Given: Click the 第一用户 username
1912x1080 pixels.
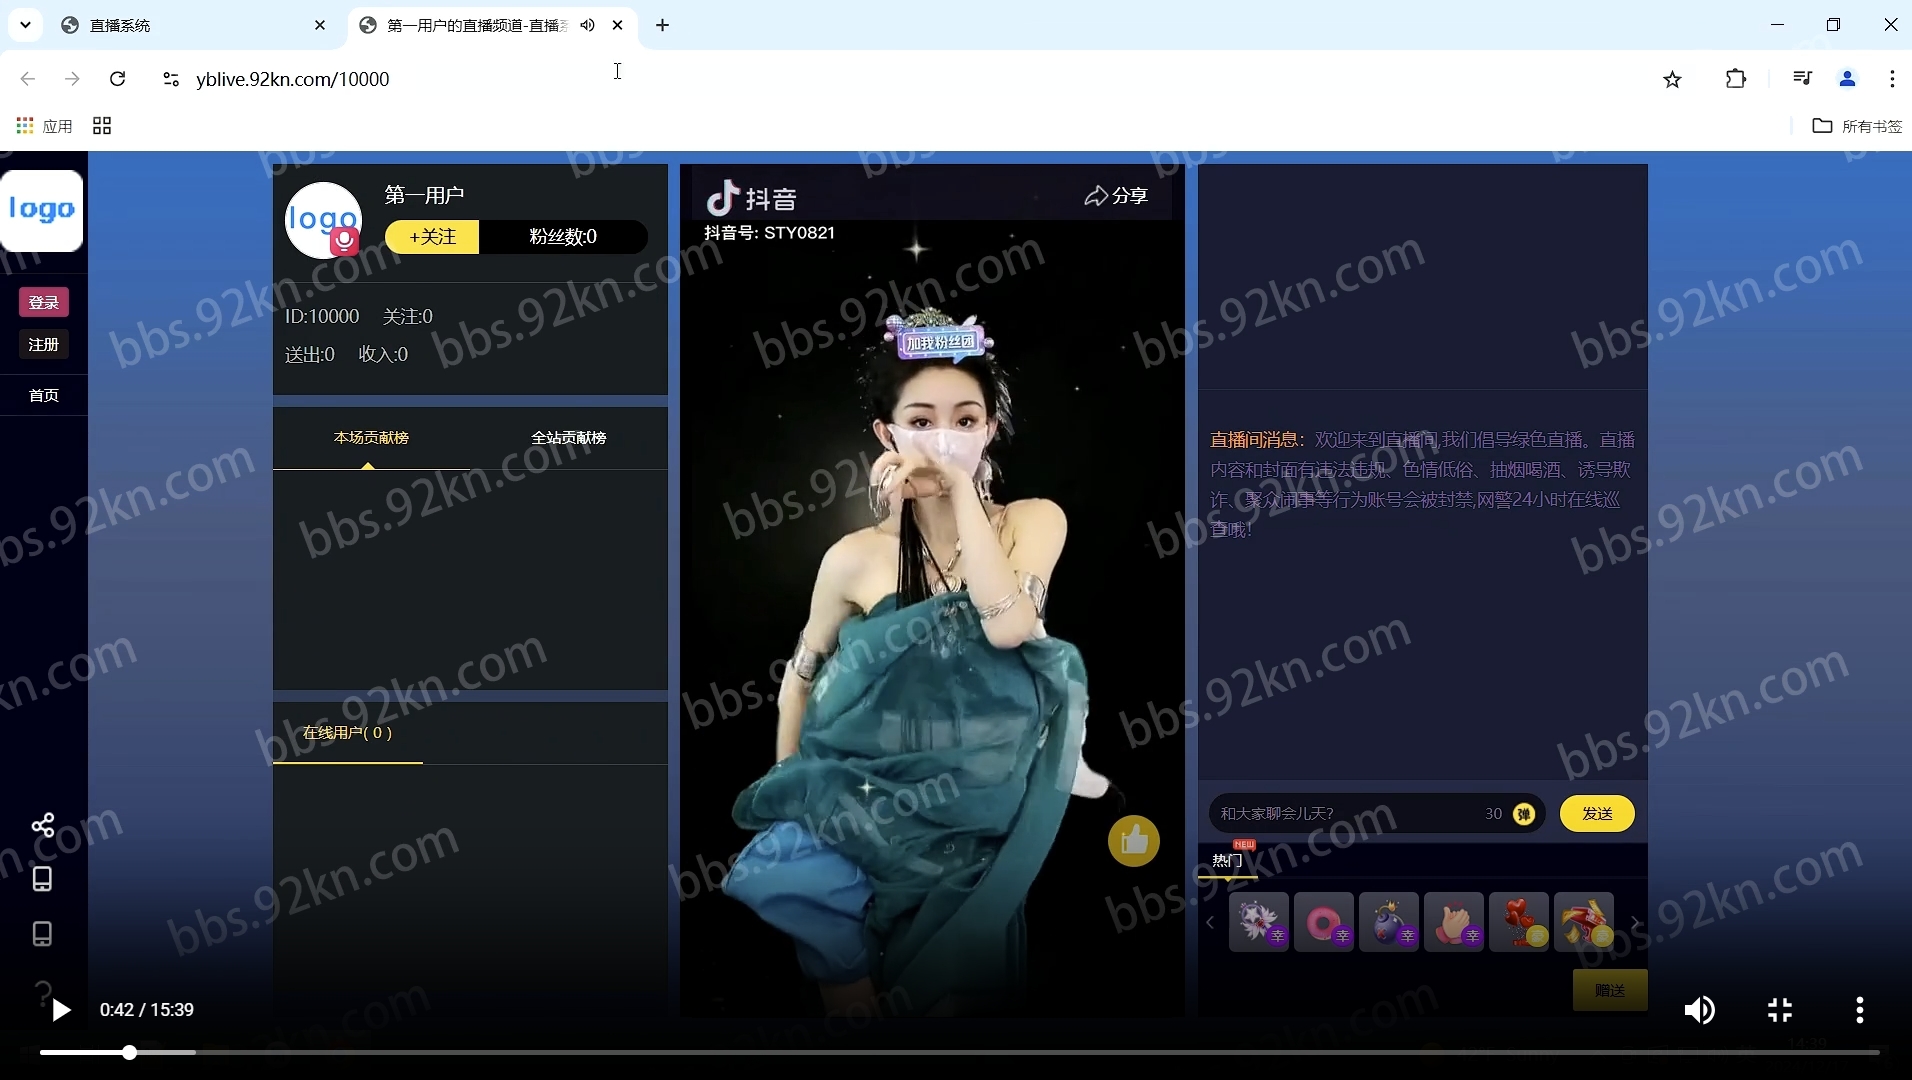Looking at the screenshot, I should [x=424, y=195].
